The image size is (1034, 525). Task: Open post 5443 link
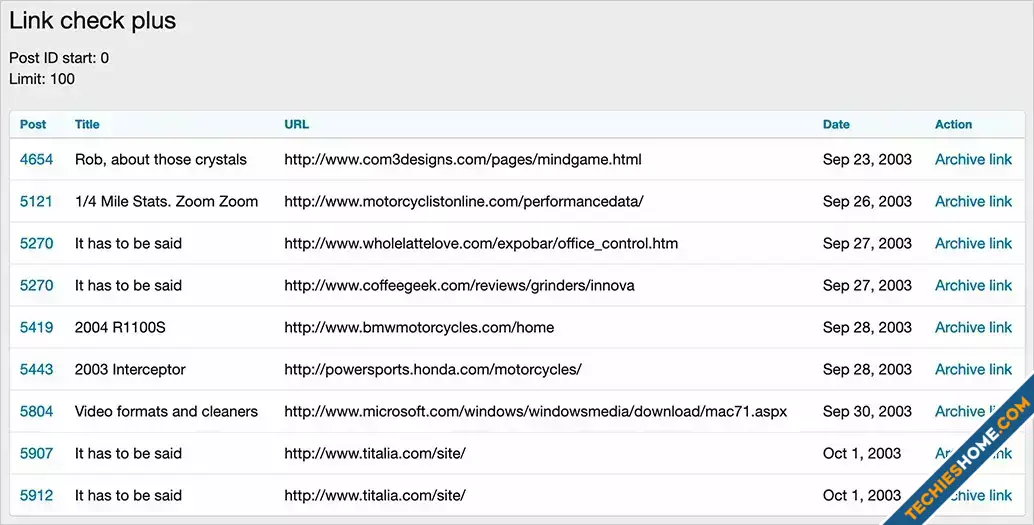(x=36, y=369)
